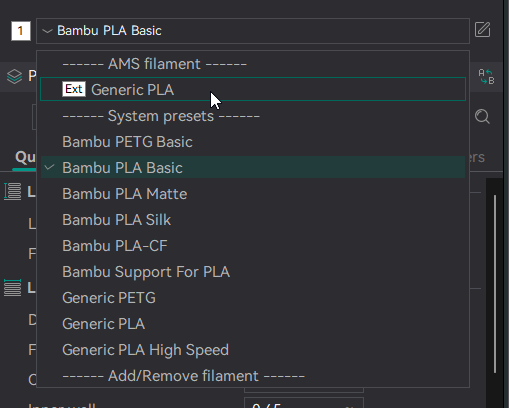
Task: Collapse the Bambu PLA Basic filament dropdown
Action: click(x=253, y=31)
